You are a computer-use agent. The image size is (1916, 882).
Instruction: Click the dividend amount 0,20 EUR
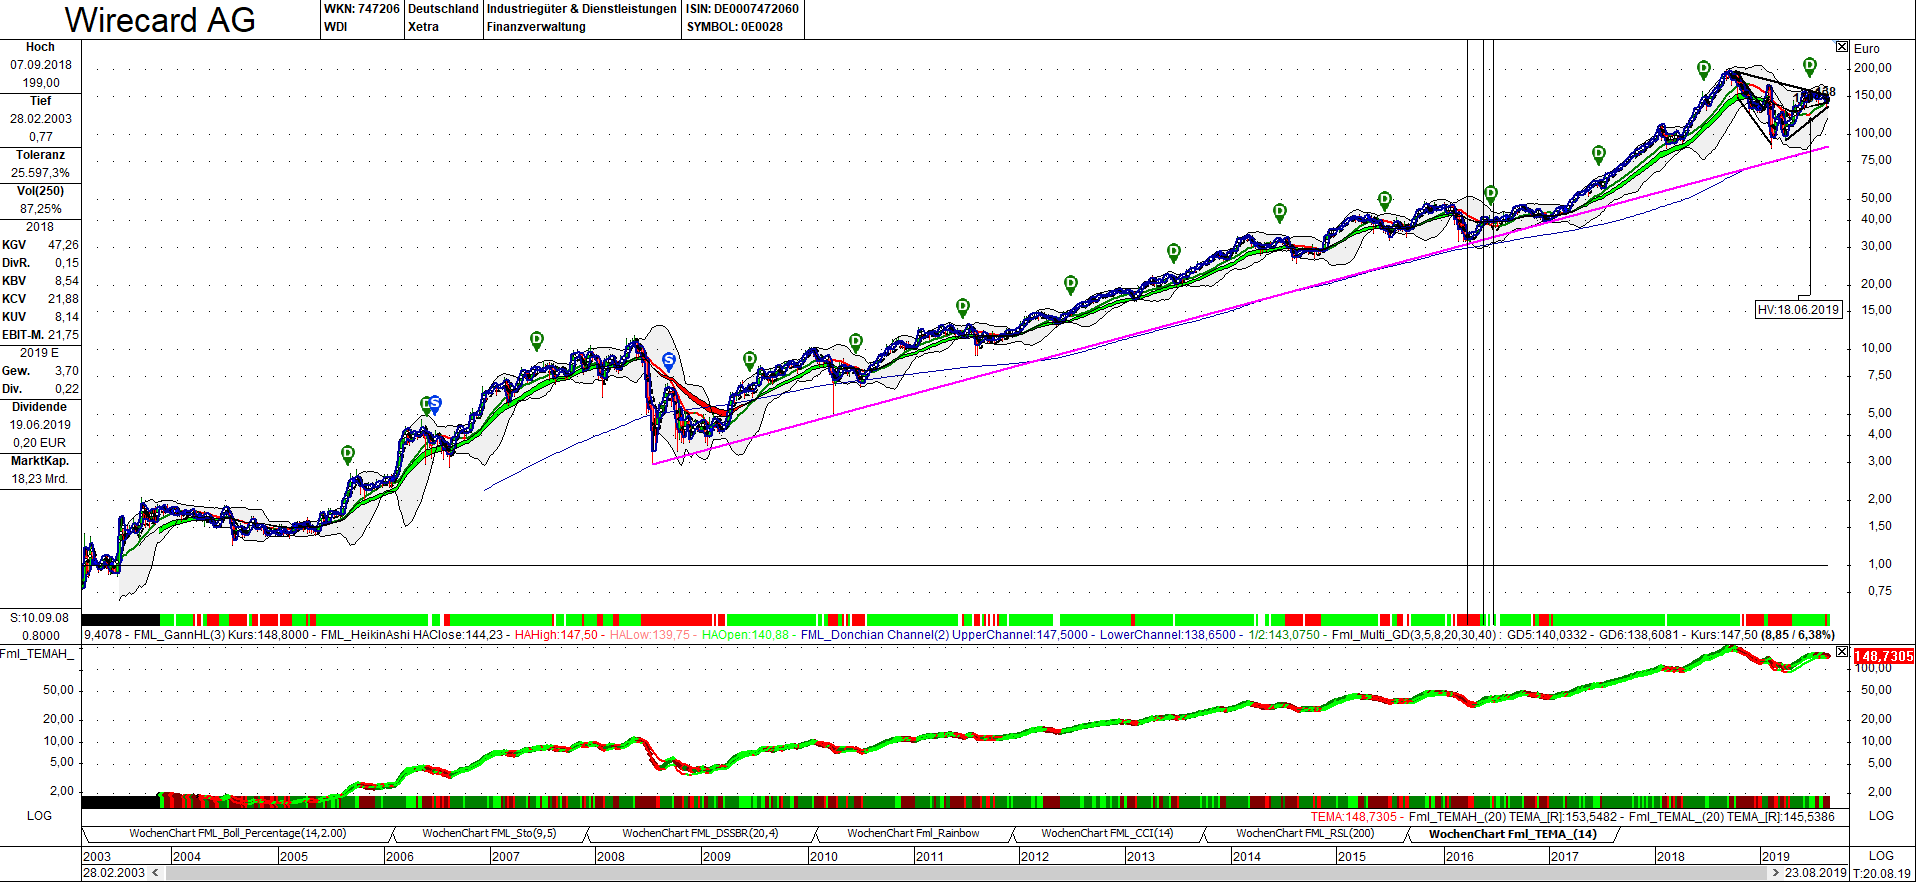40,443
